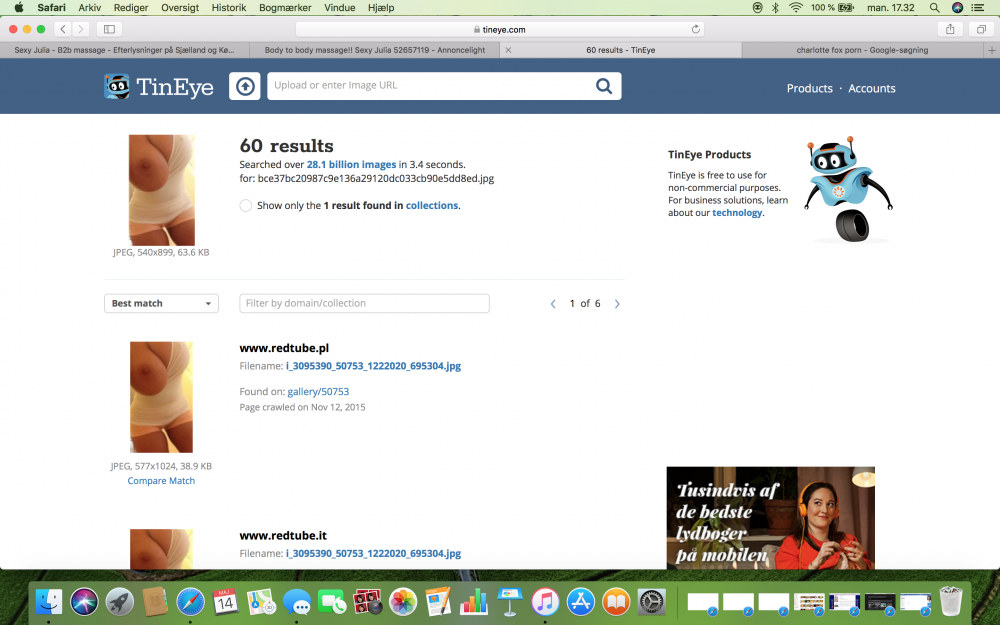The width and height of the screenshot is (1000, 625).
Task: Go back with Safari's back arrow
Action: coord(62,29)
